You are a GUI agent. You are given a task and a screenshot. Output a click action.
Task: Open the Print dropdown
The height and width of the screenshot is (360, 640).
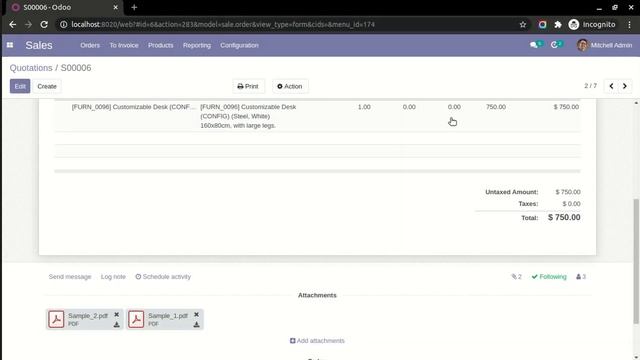point(248,86)
